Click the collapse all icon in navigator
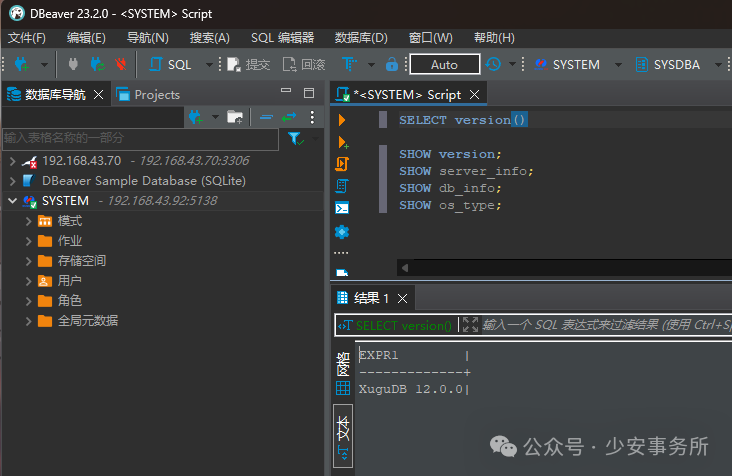 point(267,117)
